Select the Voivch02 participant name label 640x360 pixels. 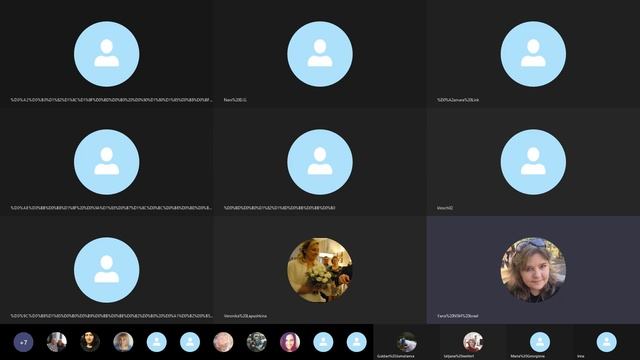click(445, 208)
